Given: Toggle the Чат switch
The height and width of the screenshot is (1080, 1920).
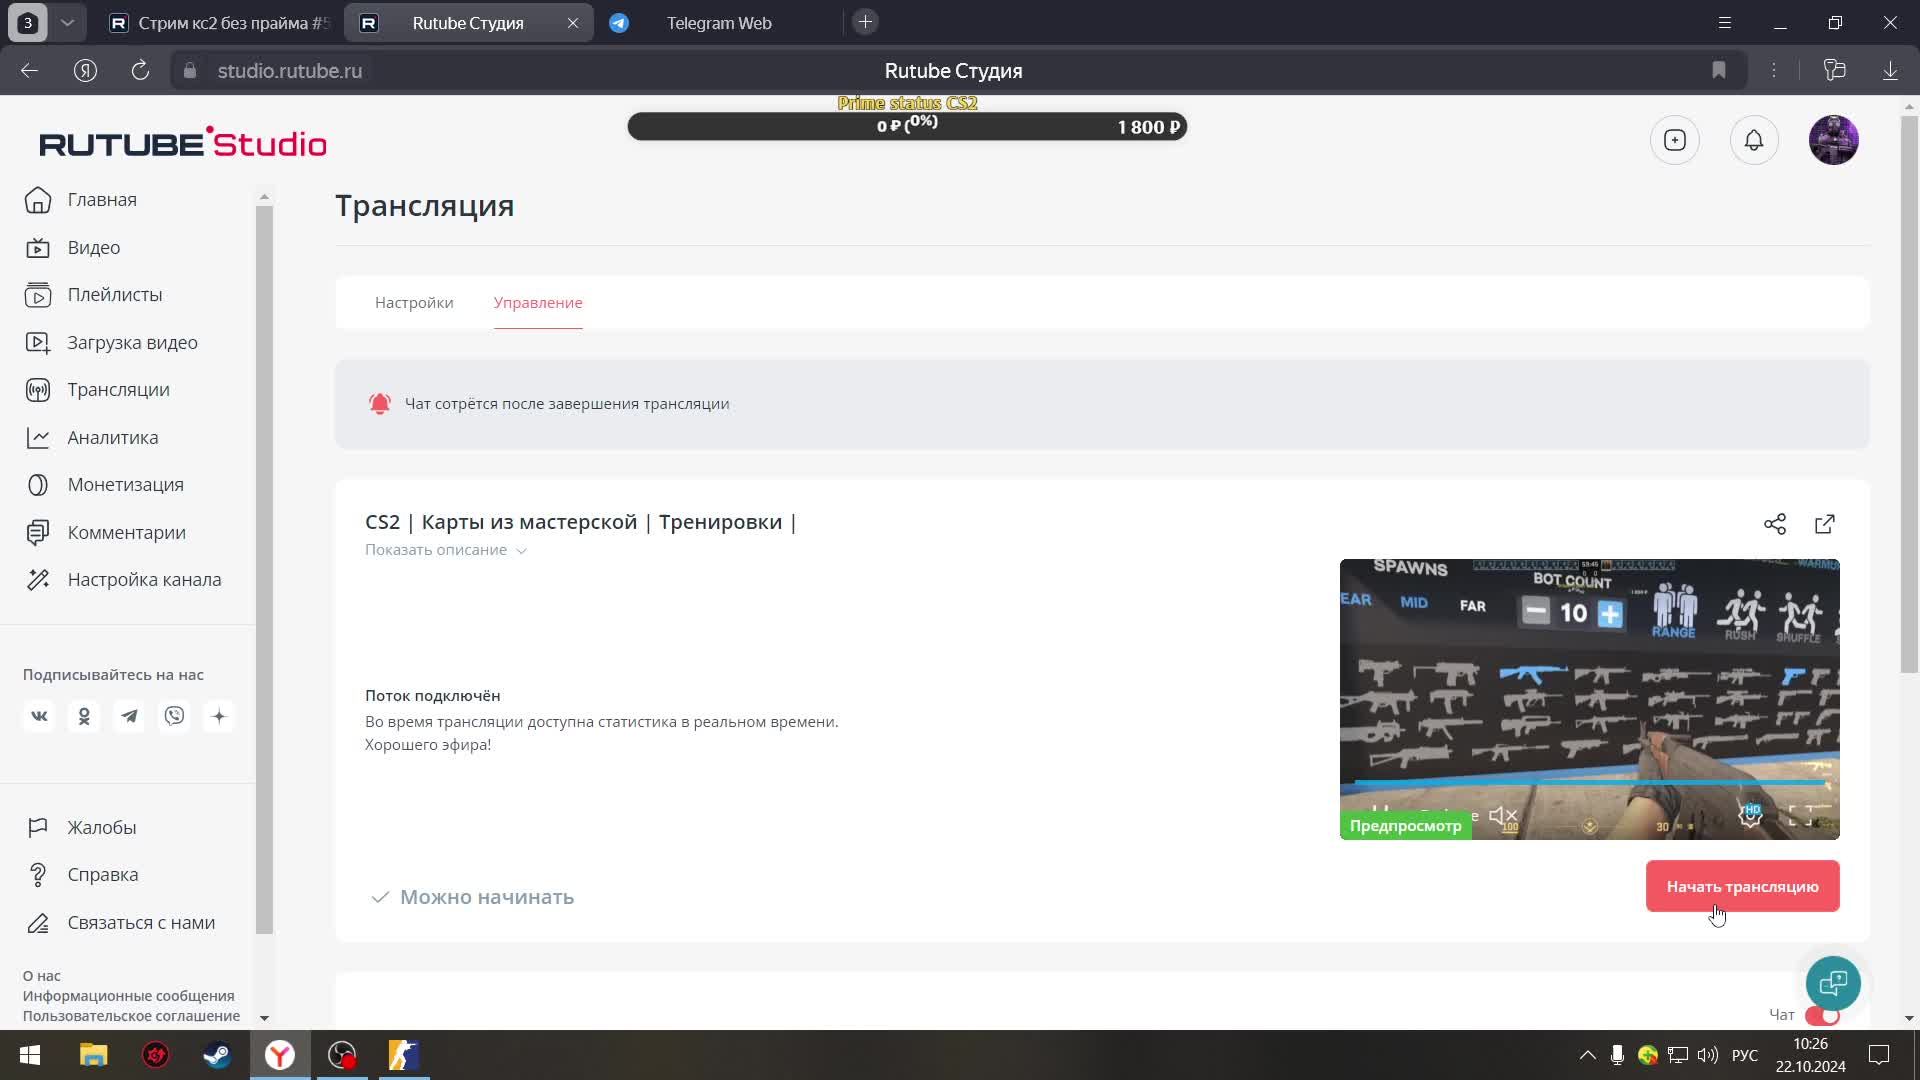Looking at the screenshot, I should pyautogui.click(x=1822, y=1016).
